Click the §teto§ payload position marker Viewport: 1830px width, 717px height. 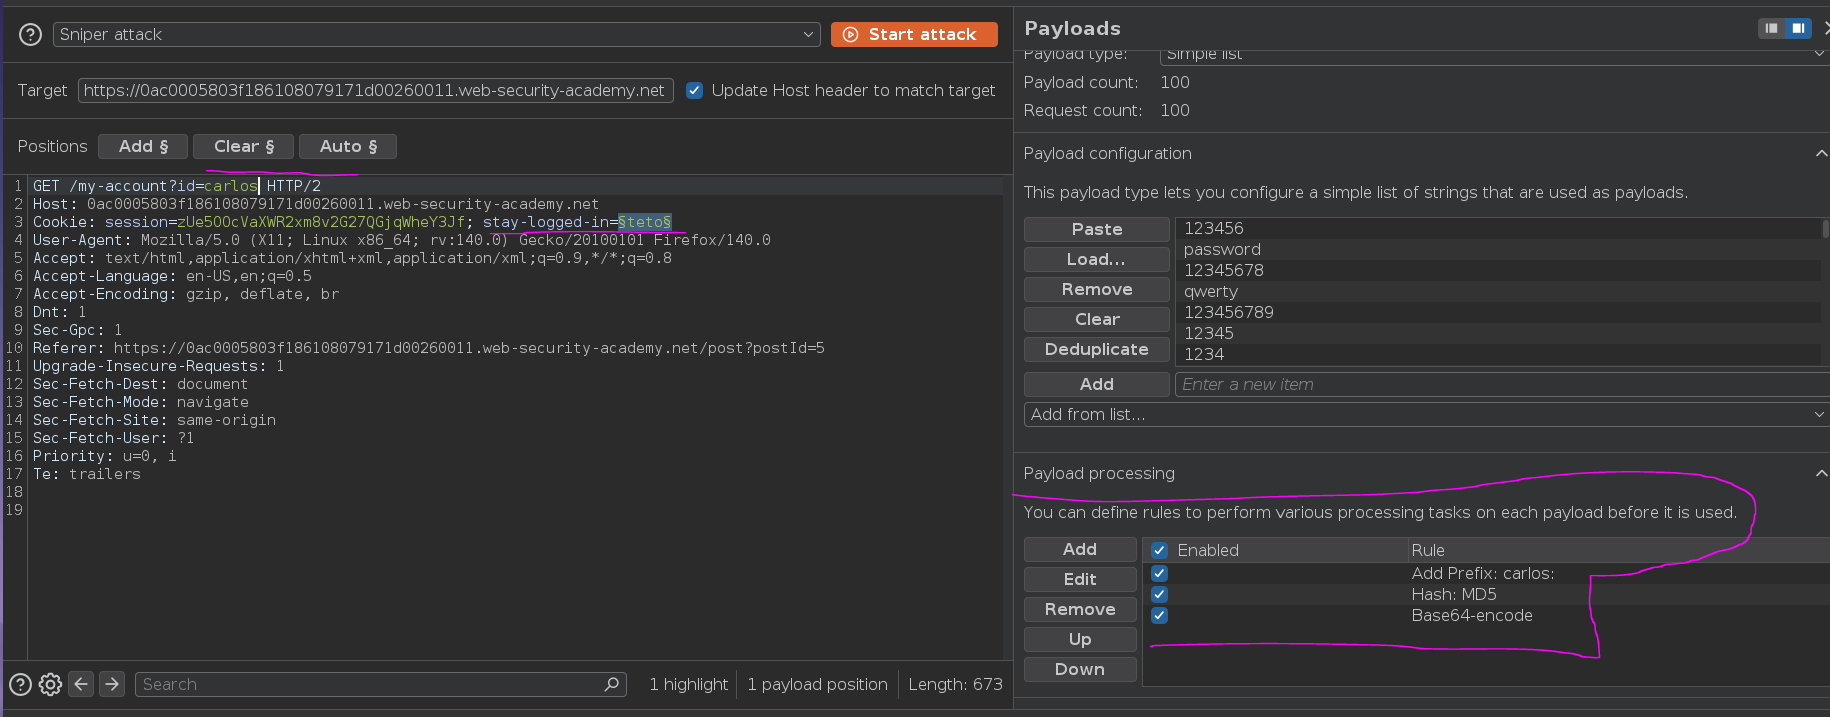coord(644,222)
